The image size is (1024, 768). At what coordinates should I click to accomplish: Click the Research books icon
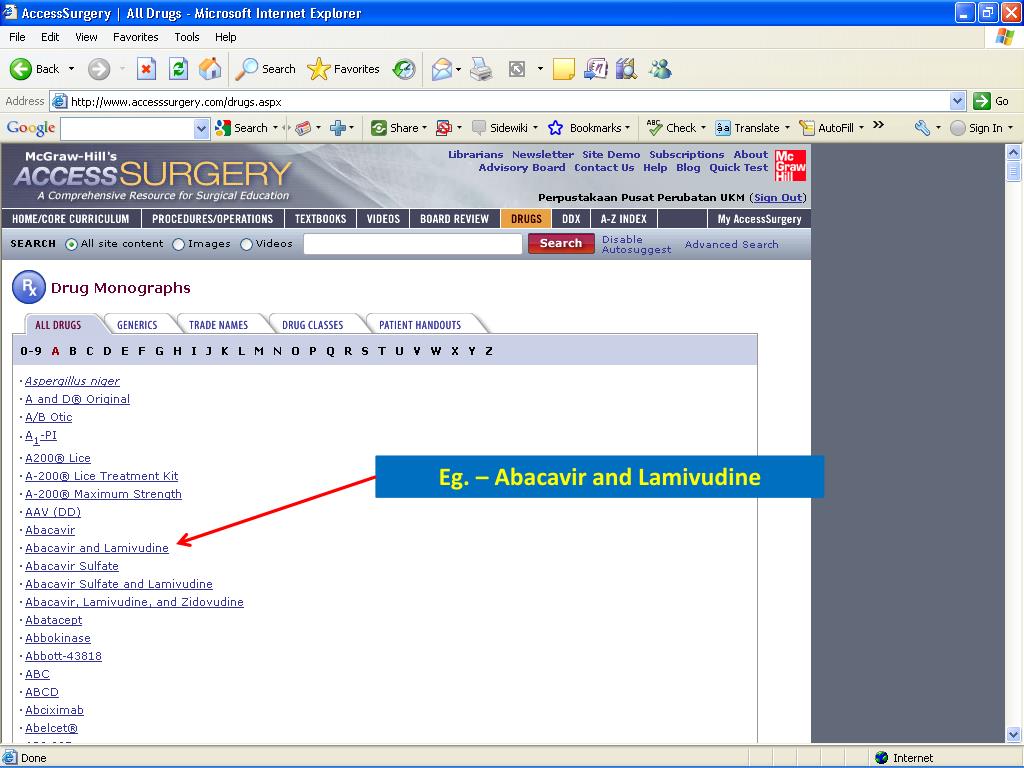(626, 69)
